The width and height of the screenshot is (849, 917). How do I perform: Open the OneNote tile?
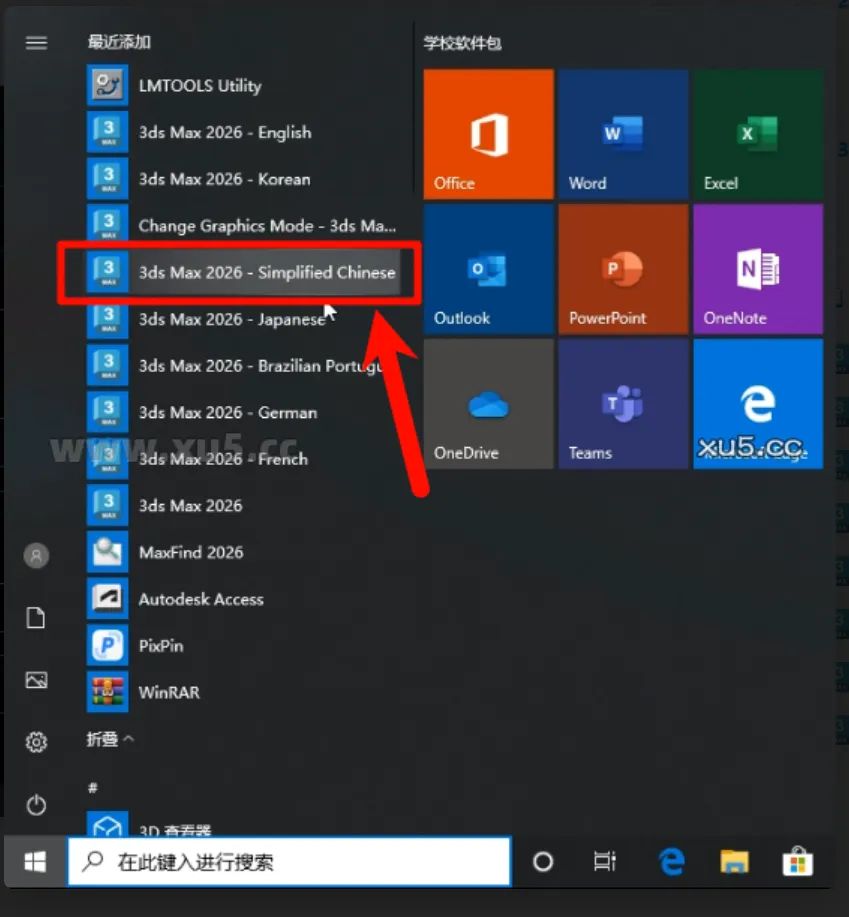point(758,269)
